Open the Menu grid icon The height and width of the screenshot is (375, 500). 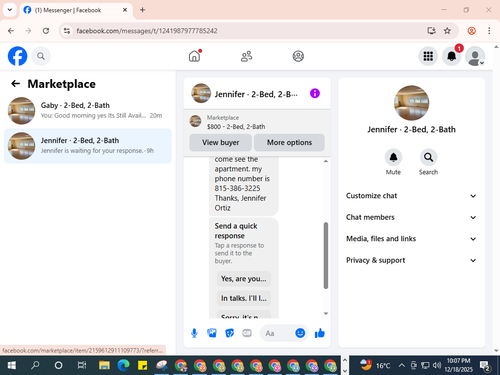(x=428, y=56)
